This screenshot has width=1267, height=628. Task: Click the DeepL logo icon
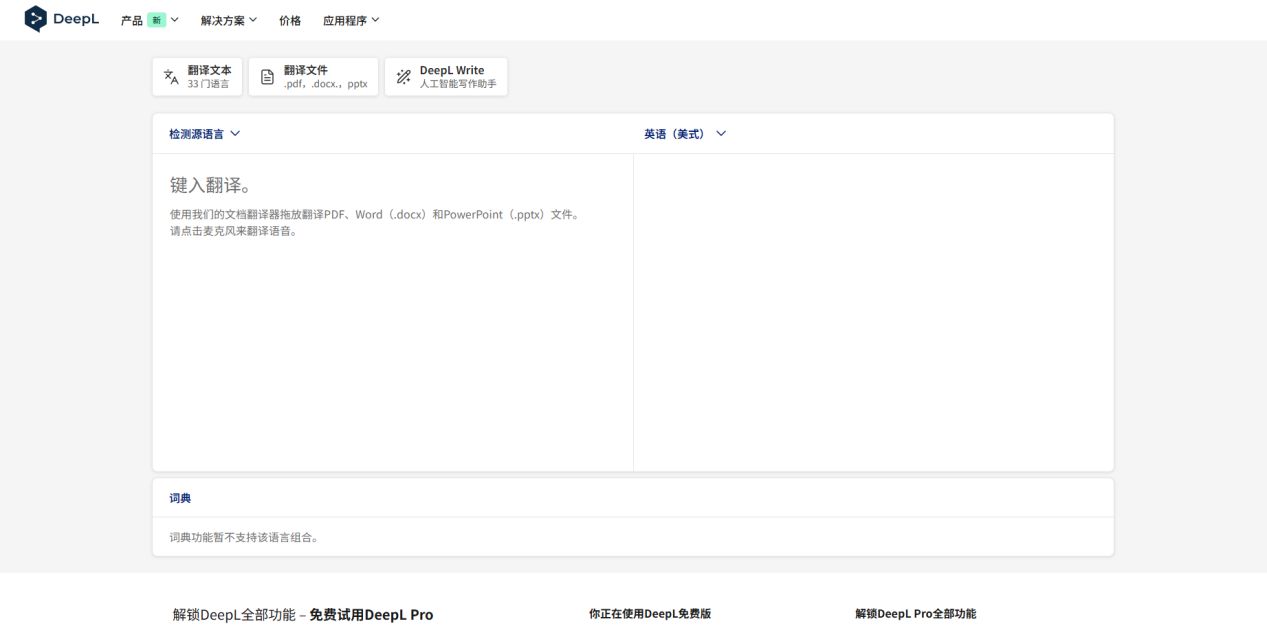[36, 19]
